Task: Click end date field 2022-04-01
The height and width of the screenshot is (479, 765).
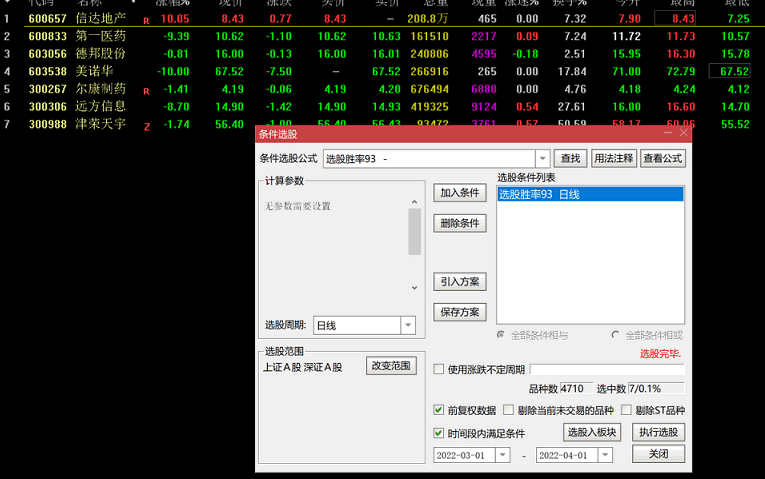Action: [x=567, y=455]
